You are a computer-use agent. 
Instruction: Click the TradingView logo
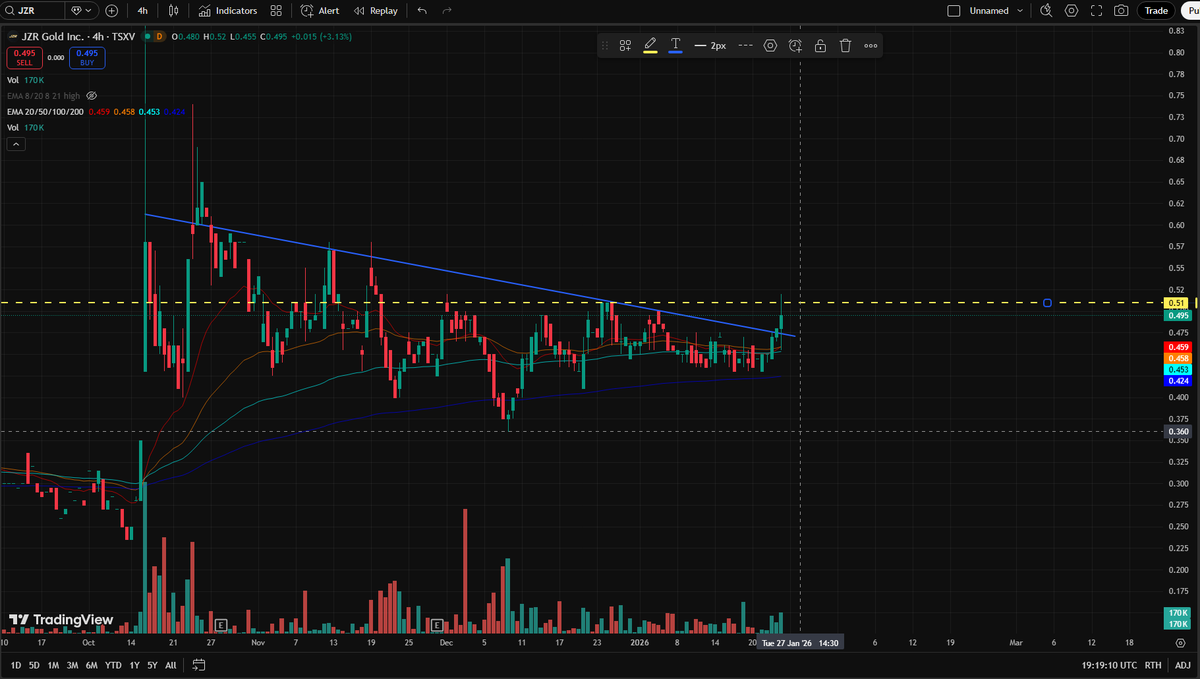[x=61, y=620]
